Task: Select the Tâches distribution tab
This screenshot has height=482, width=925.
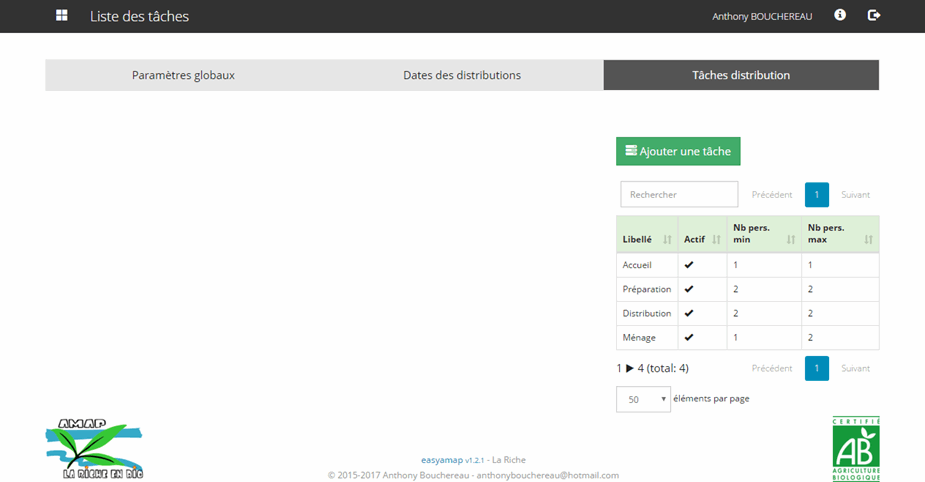Action: click(x=741, y=75)
